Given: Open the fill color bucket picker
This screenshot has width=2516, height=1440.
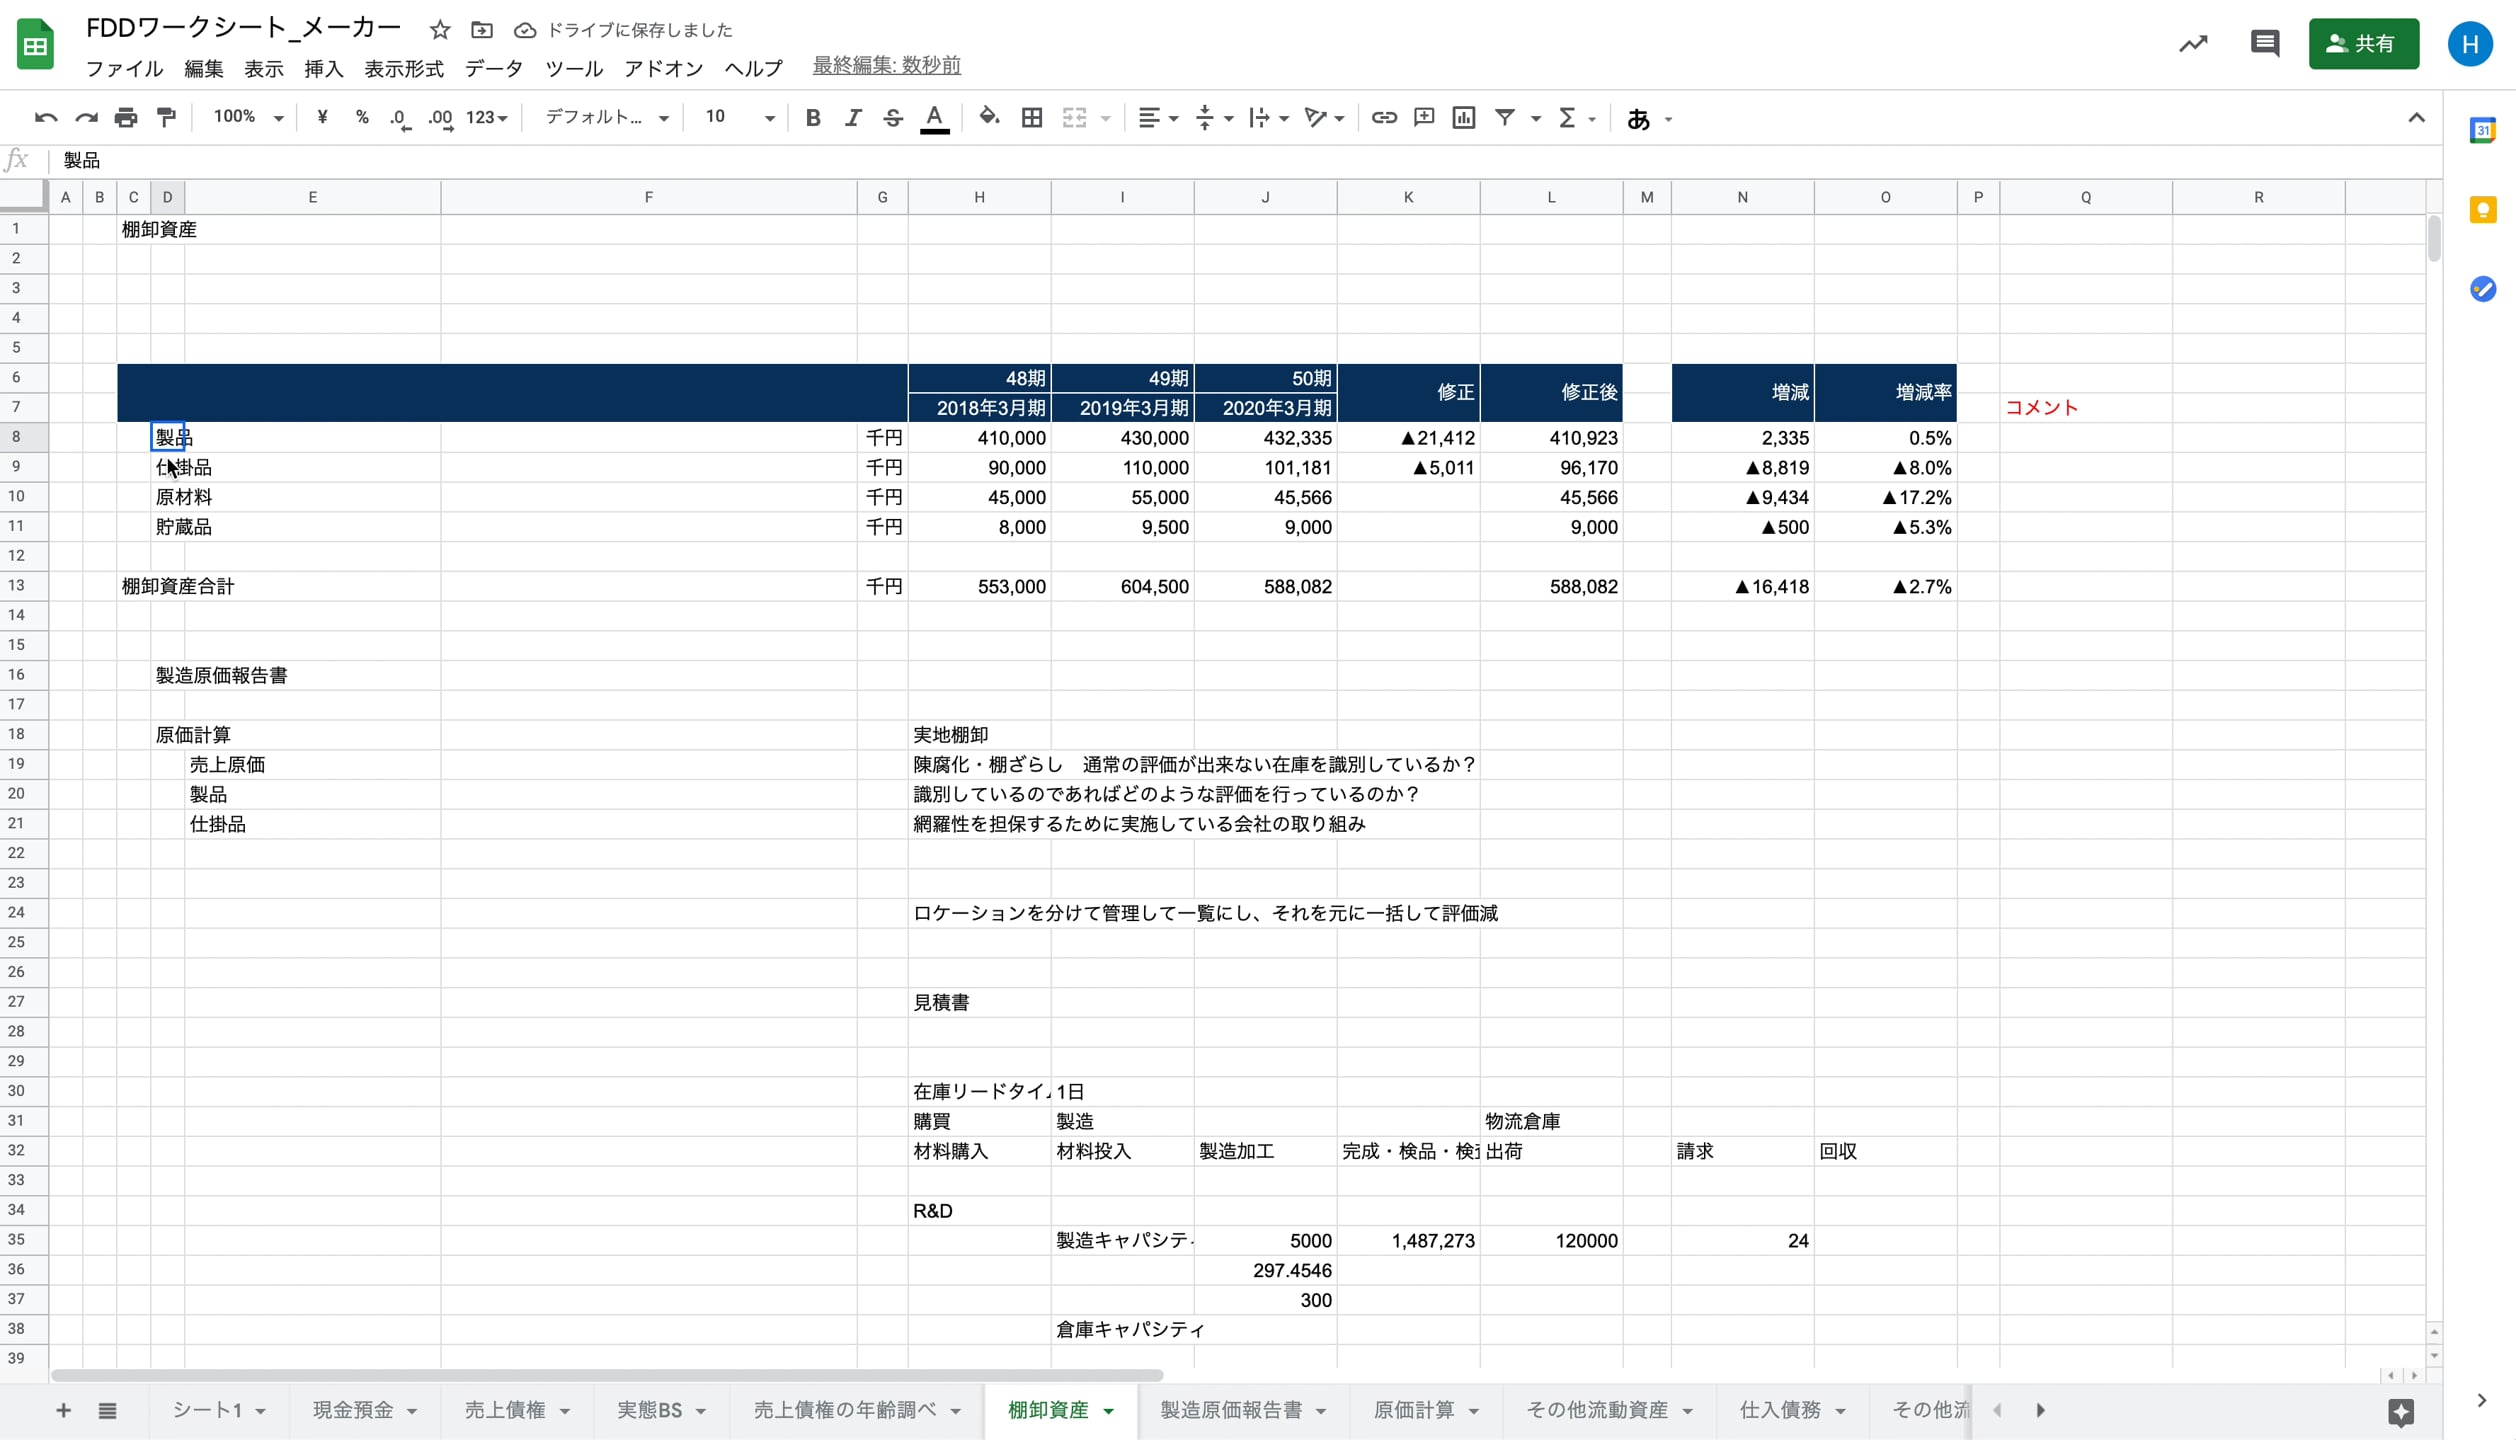Looking at the screenshot, I should click(988, 118).
